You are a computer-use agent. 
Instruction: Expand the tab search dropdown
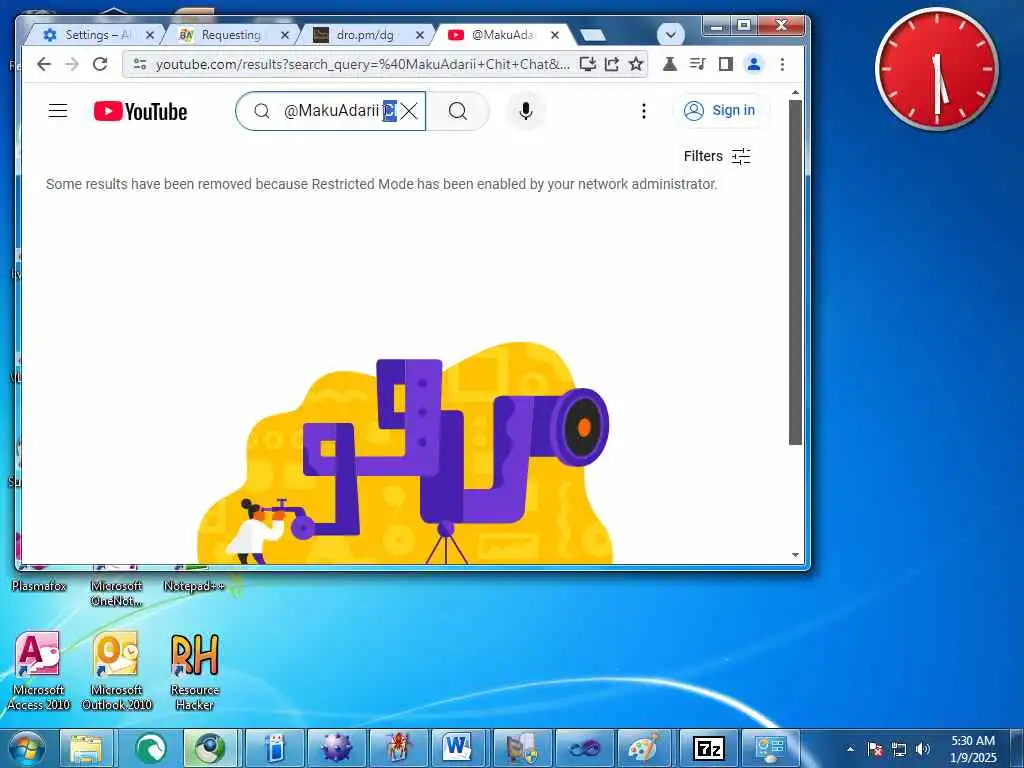(x=671, y=35)
